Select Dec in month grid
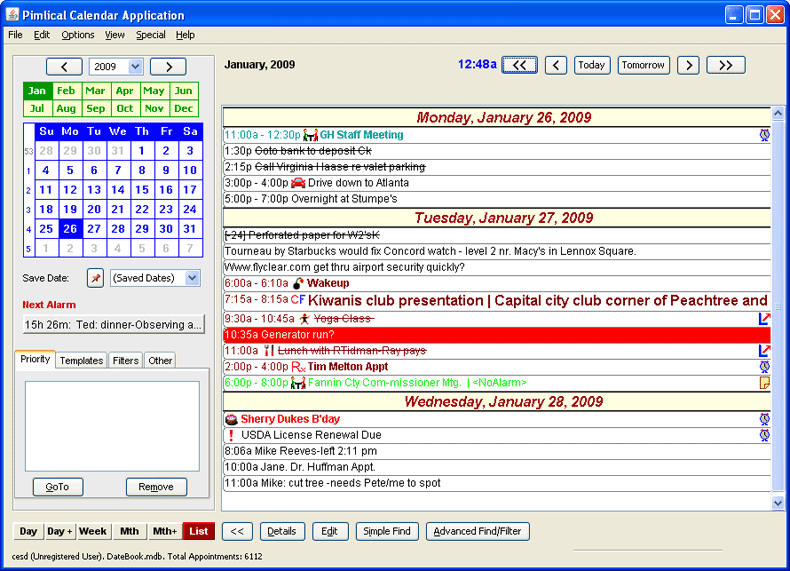Viewport: 790px width, 571px height. pyautogui.click(x=183, y=108)
